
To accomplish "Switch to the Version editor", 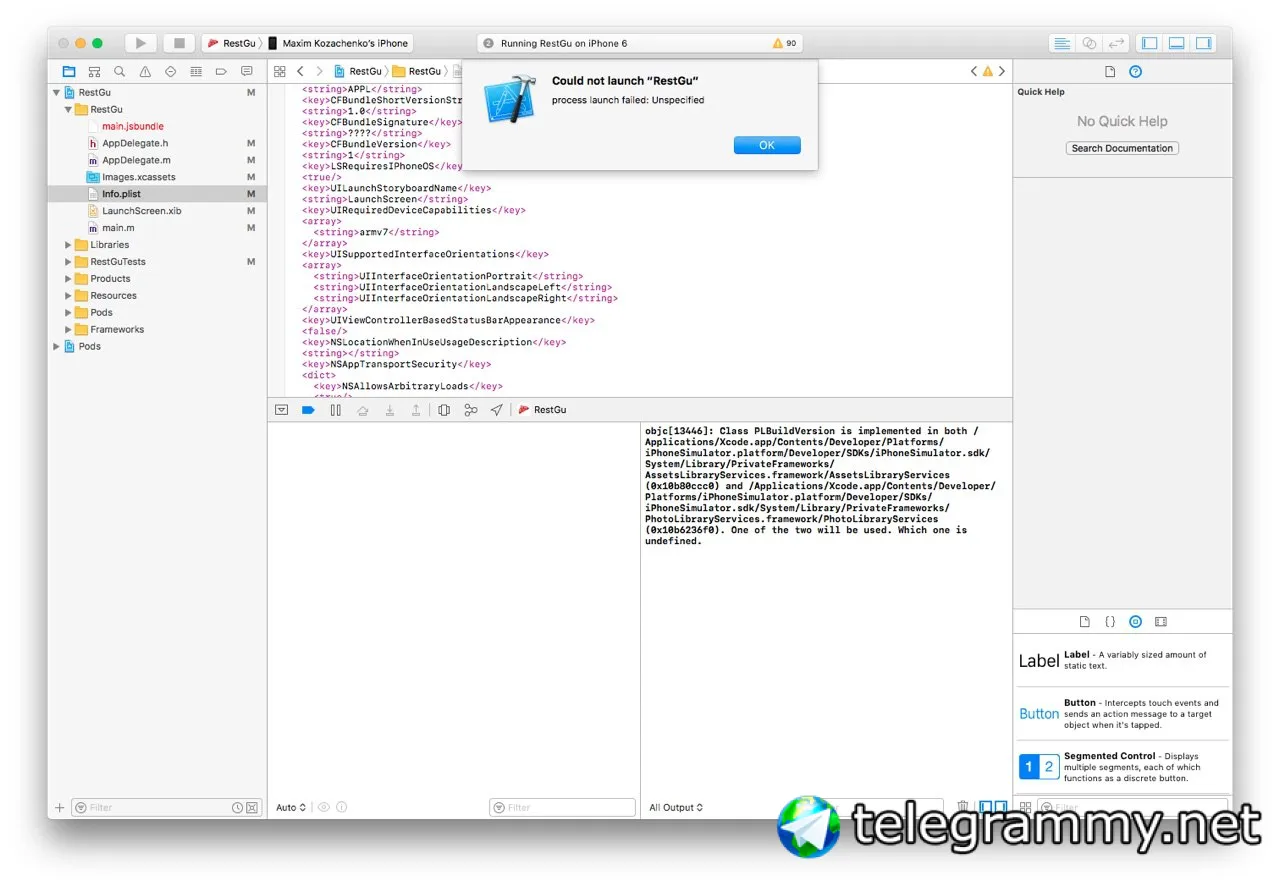I will [x=1116, y=43].
